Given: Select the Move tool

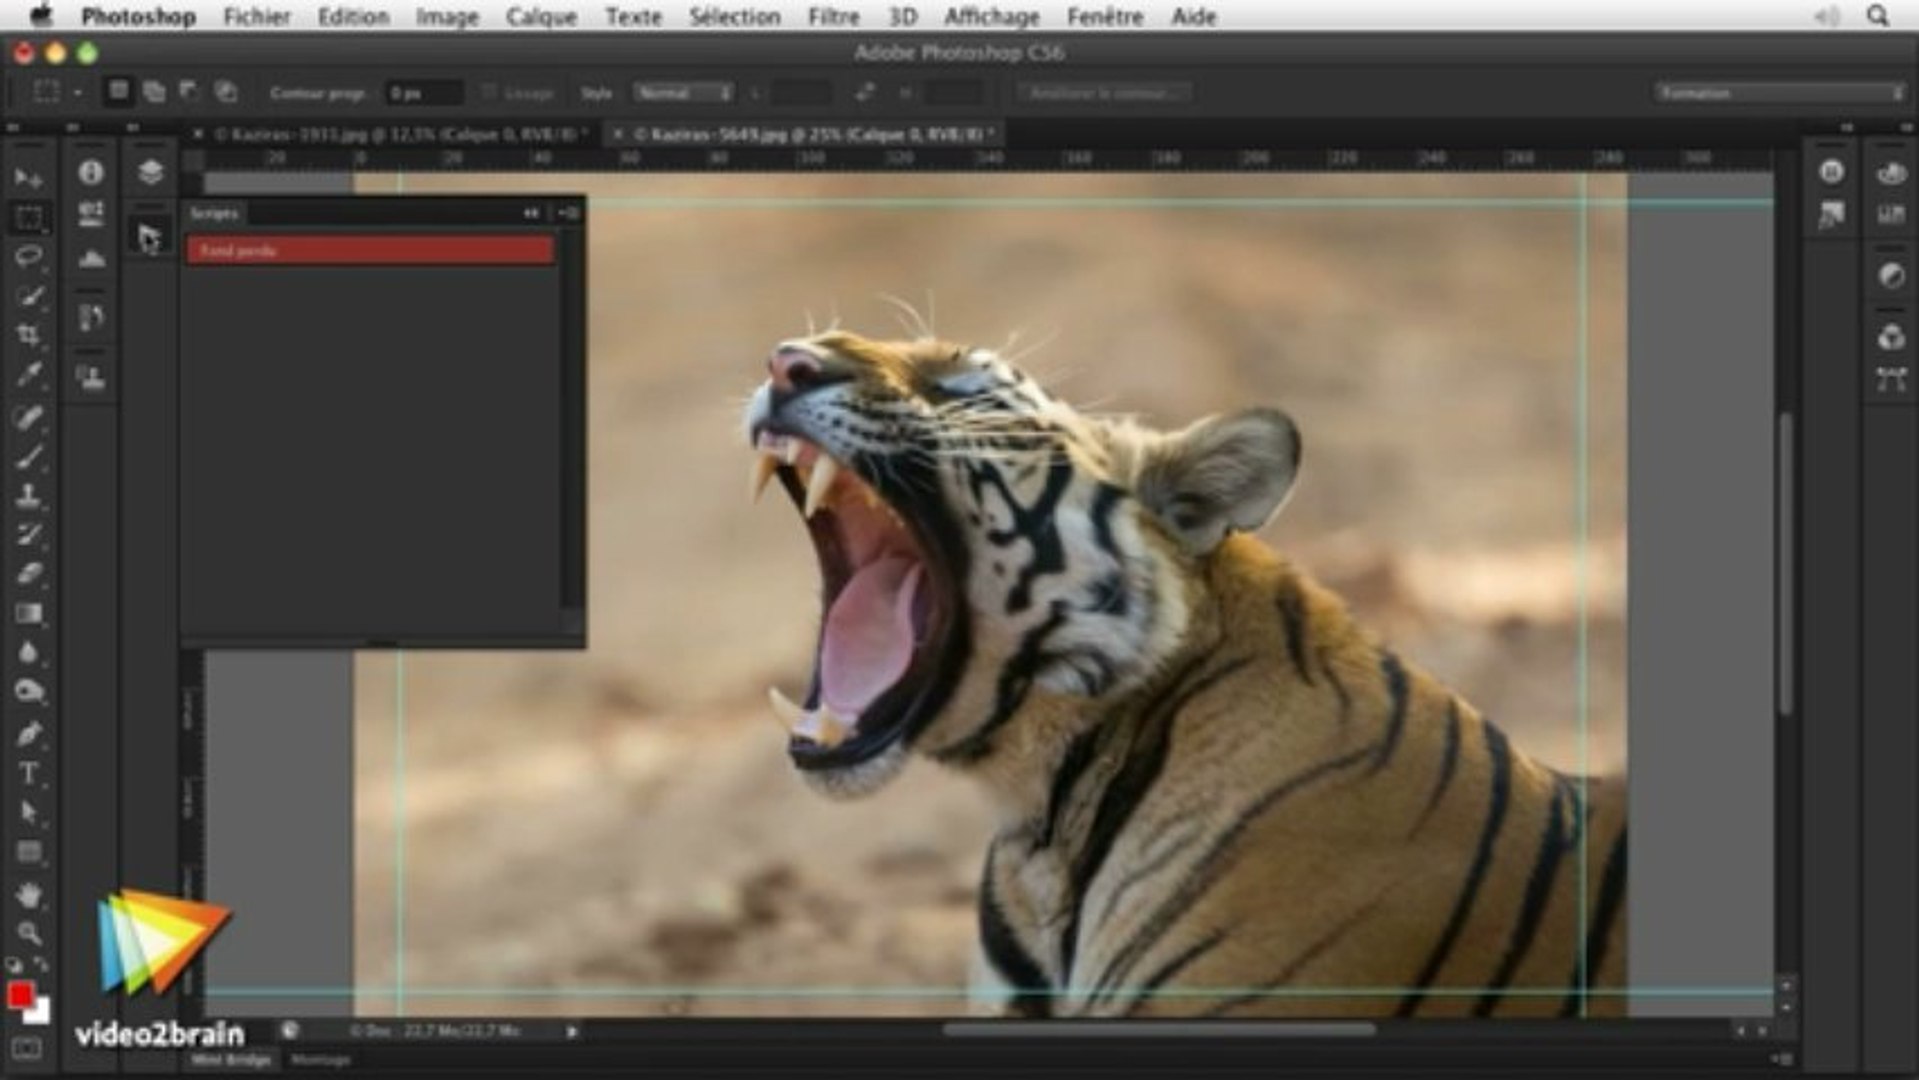Looking at the screenshot, I should coord(28,178).
